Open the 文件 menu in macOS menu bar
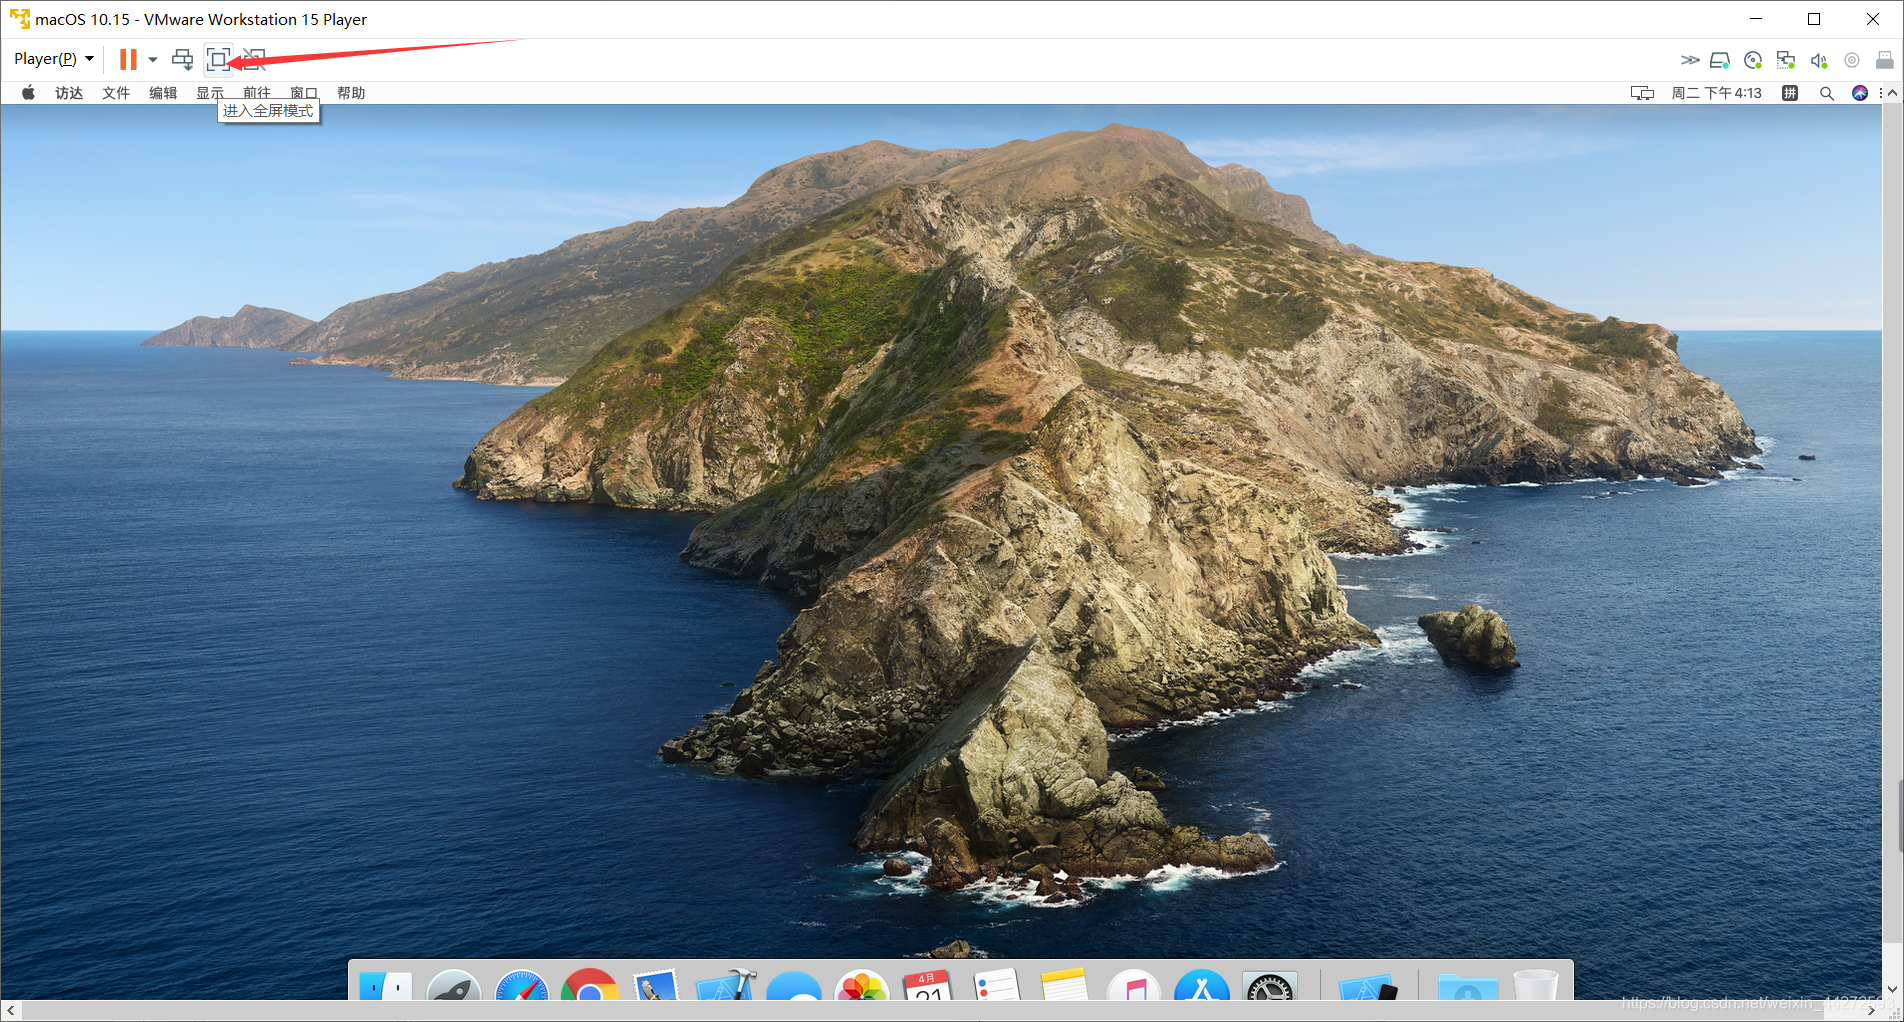This screenshot has width=1904, height=1022. pos(116,93)
